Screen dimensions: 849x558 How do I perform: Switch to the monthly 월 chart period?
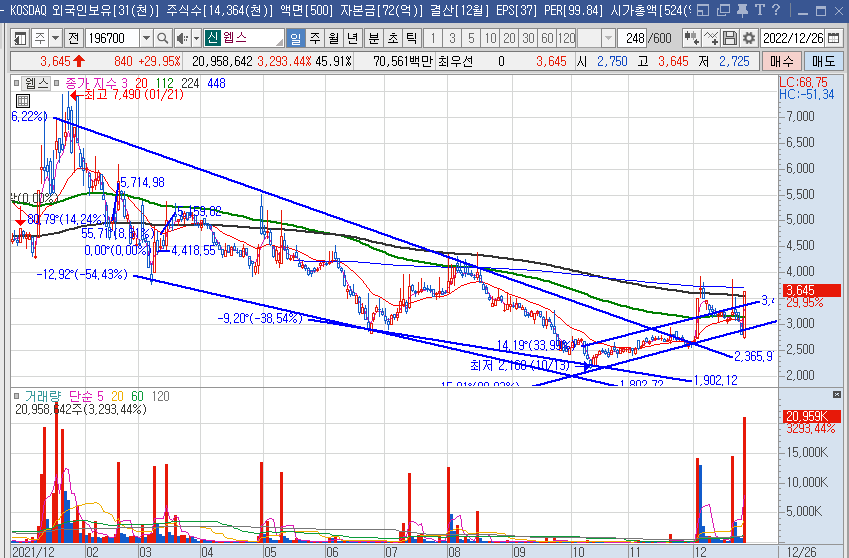334,38
